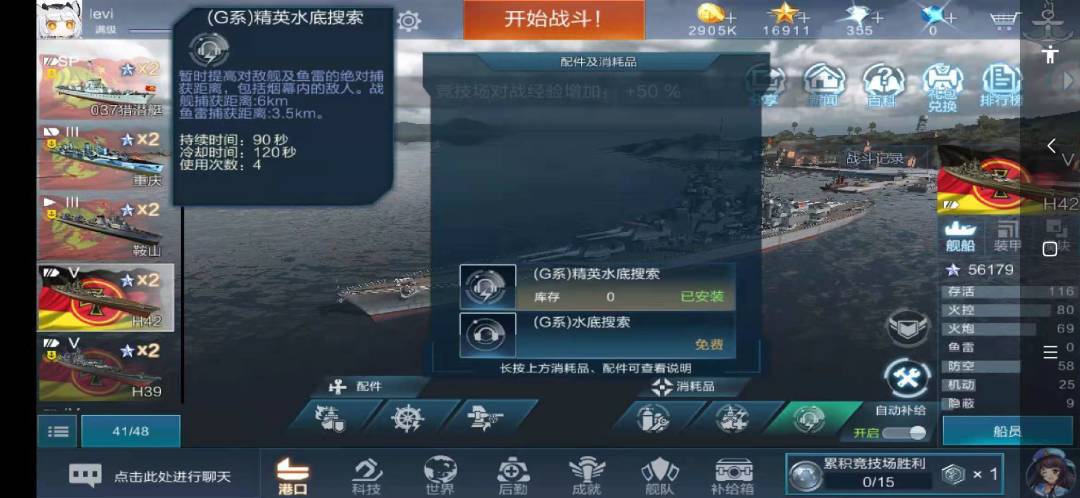Start battle with the 开始战斗 button
Viewport: 1080px width, 498px height.
[x=554, y=19]
